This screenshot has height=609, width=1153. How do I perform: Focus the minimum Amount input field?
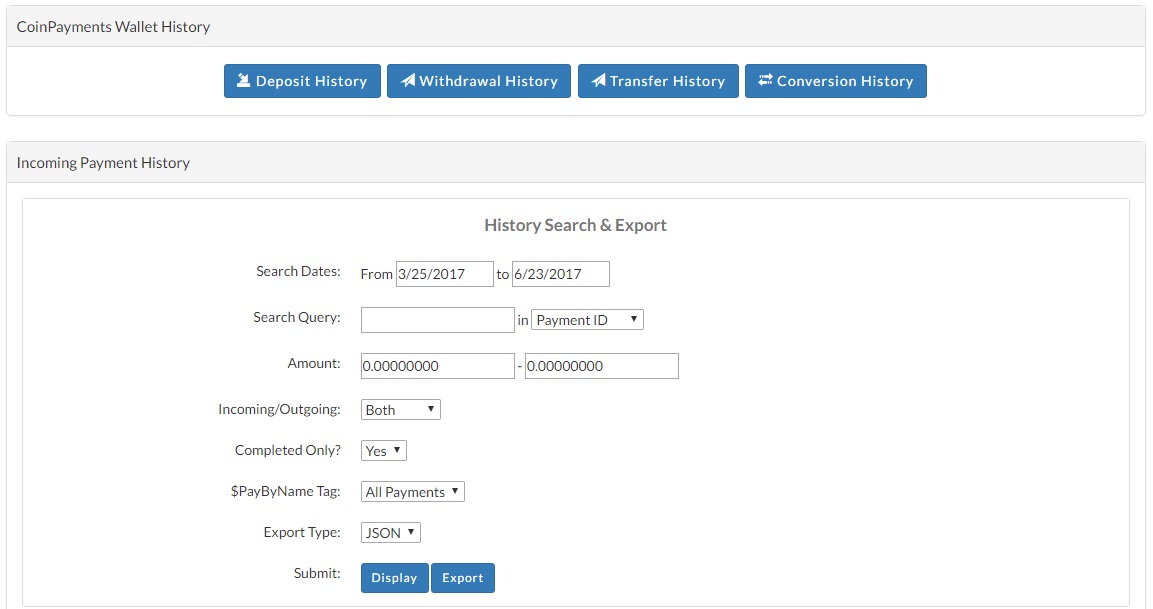pos(437,366)
